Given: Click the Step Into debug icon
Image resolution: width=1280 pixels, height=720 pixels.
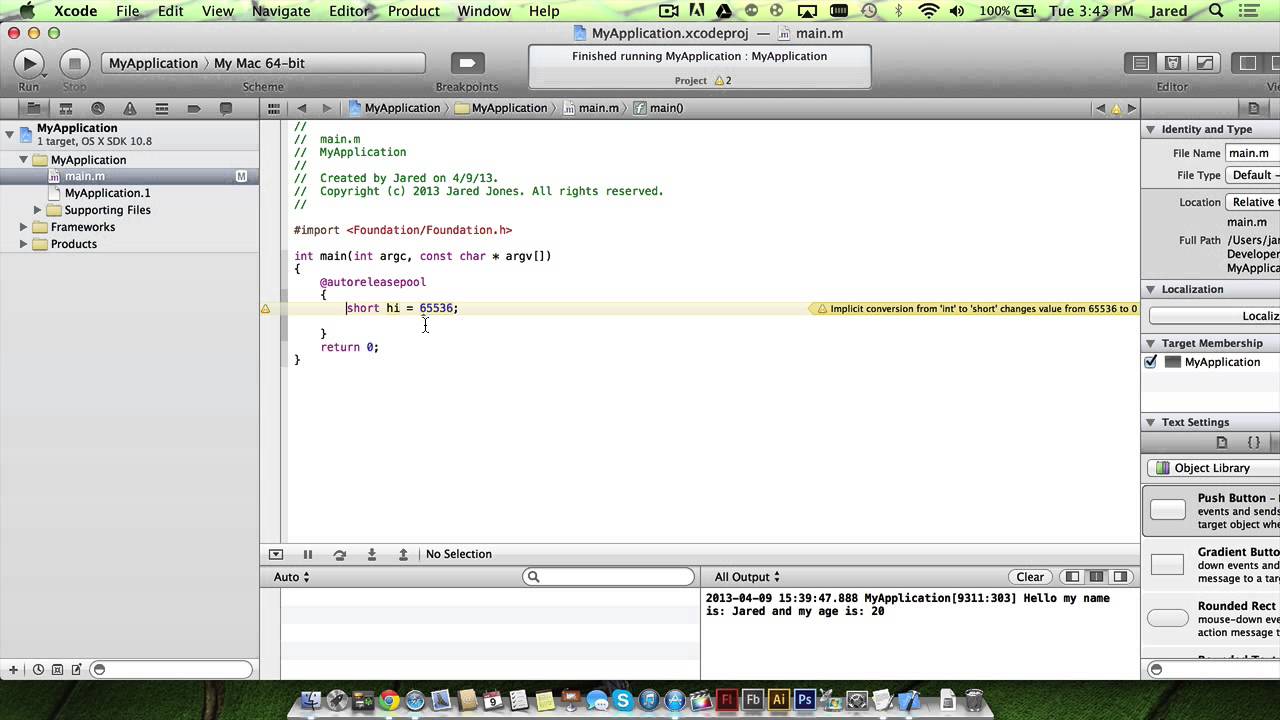Looking at the screenshot, I should click(372, 554).
